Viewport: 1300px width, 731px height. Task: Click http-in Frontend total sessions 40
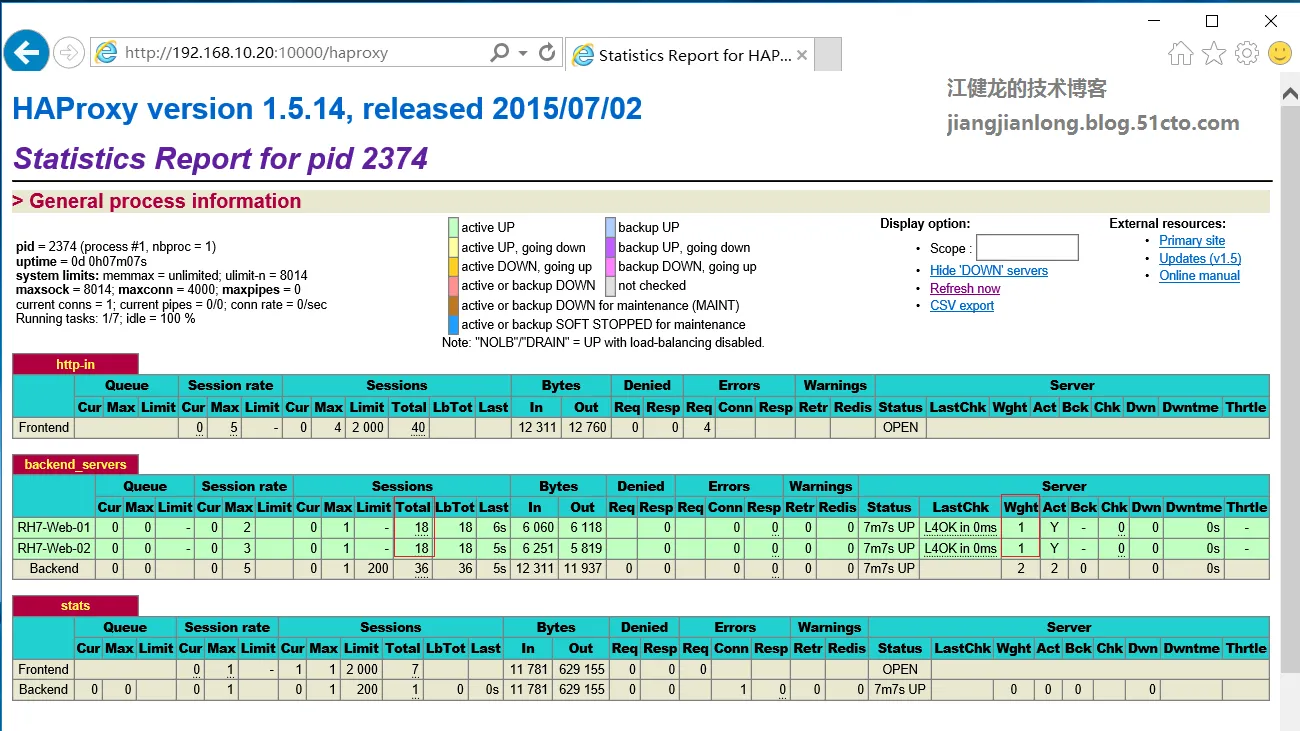click(x=418, y=427)
